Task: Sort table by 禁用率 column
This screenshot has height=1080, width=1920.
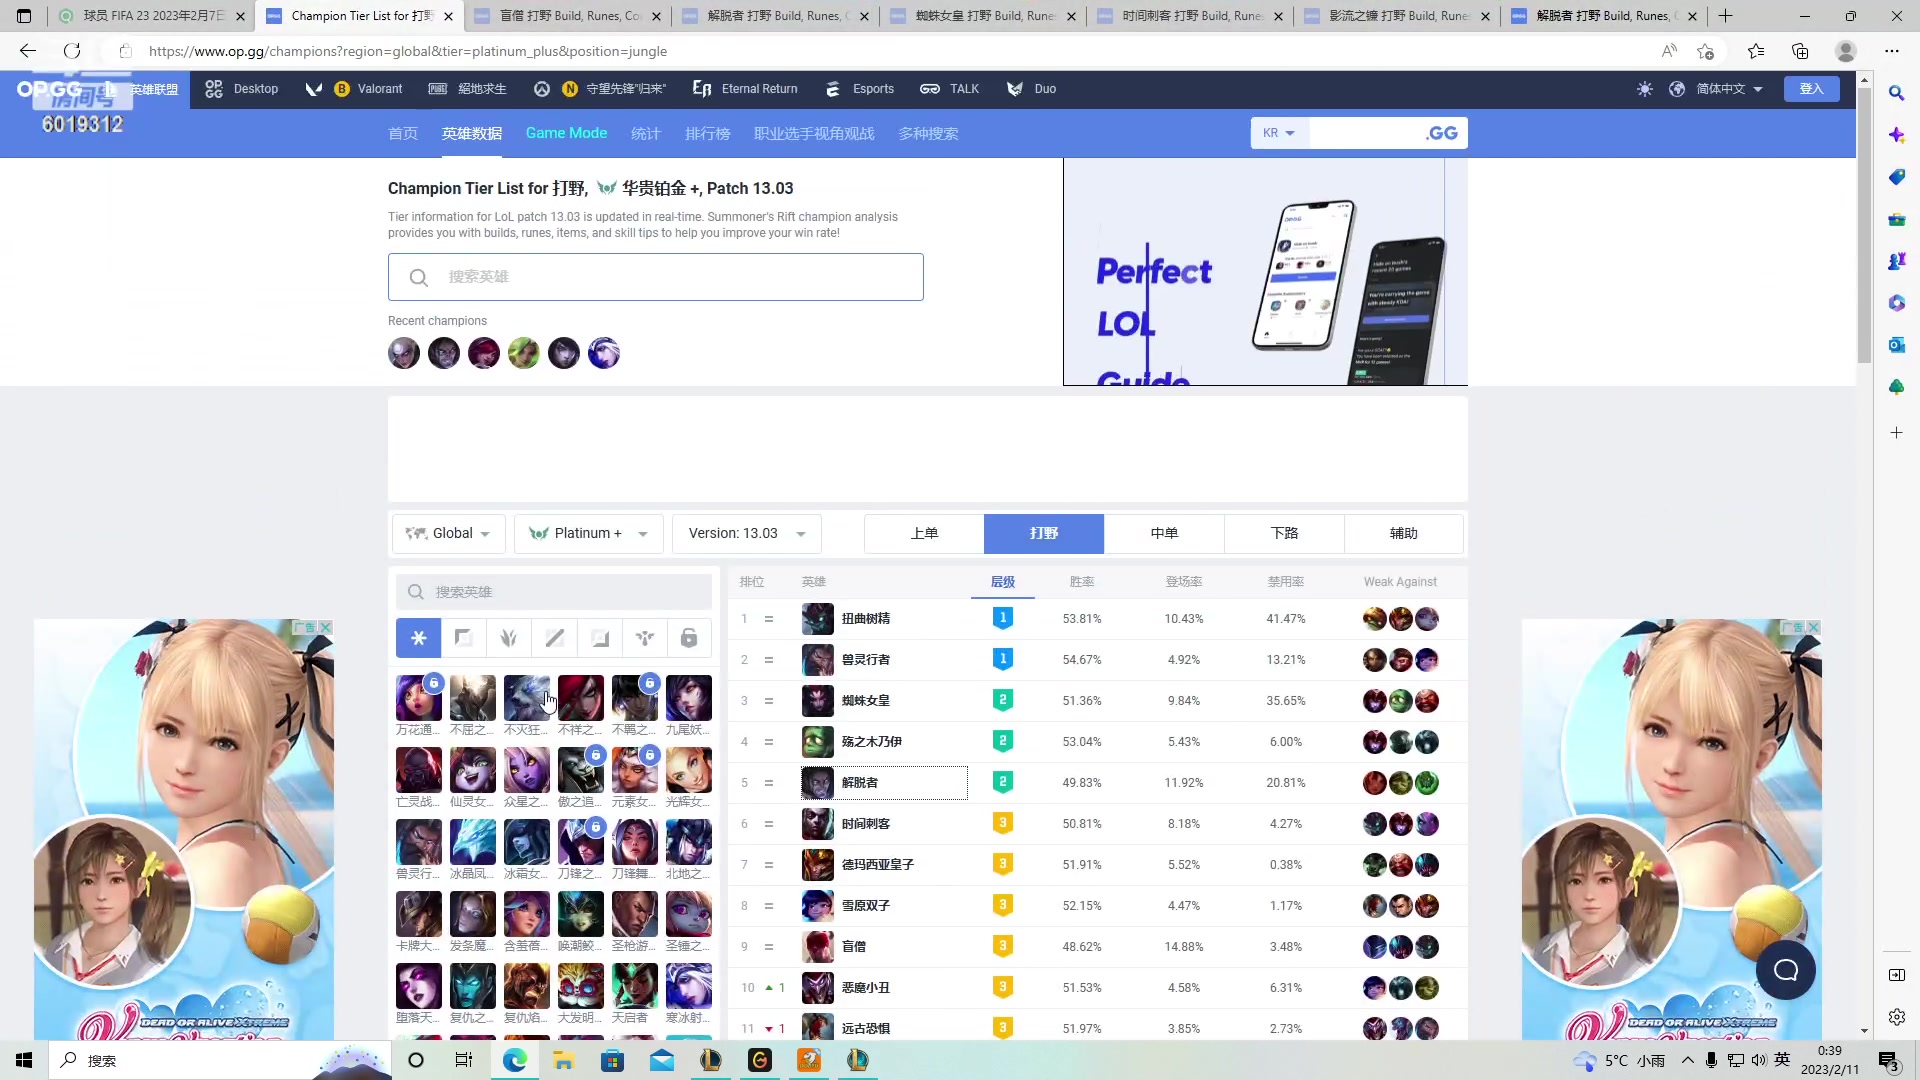Action: pyautogui.click(x=1286, y=582)
